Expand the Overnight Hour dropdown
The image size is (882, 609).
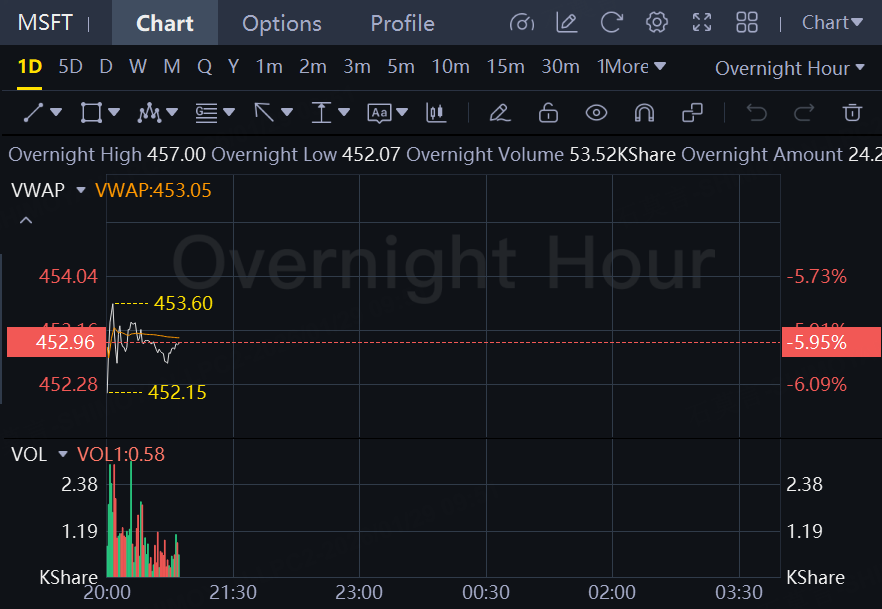coord(789,68)
